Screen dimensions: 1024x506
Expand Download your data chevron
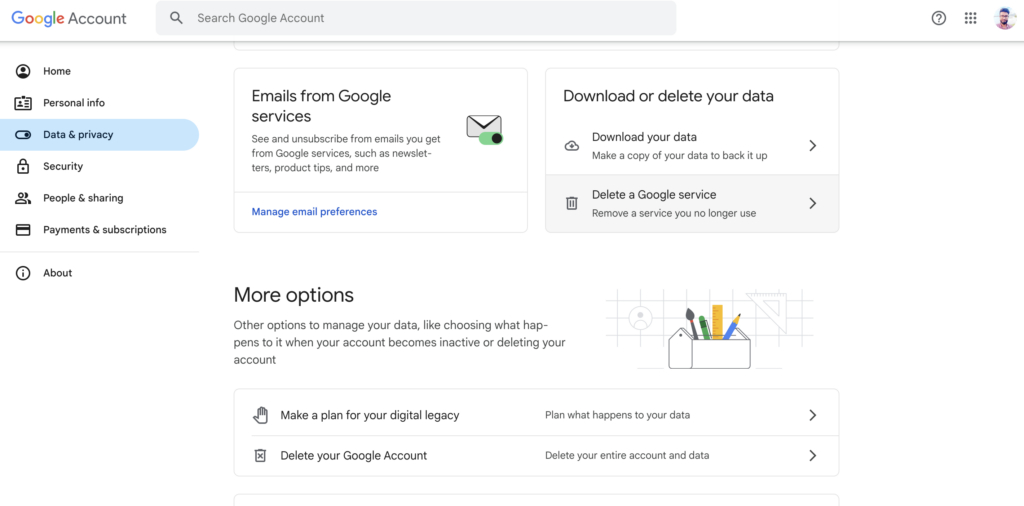pos(812,146)
